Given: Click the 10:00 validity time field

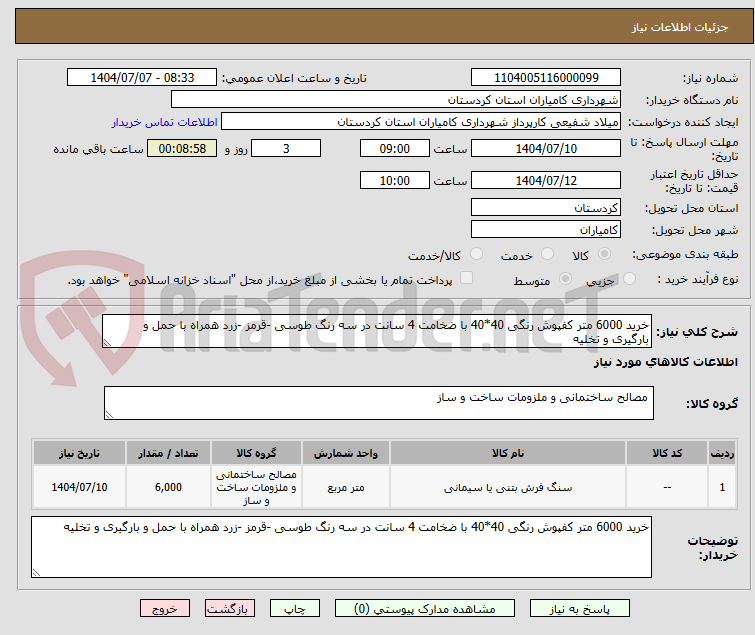Looking at the screenshot, I should coord(395,181).
